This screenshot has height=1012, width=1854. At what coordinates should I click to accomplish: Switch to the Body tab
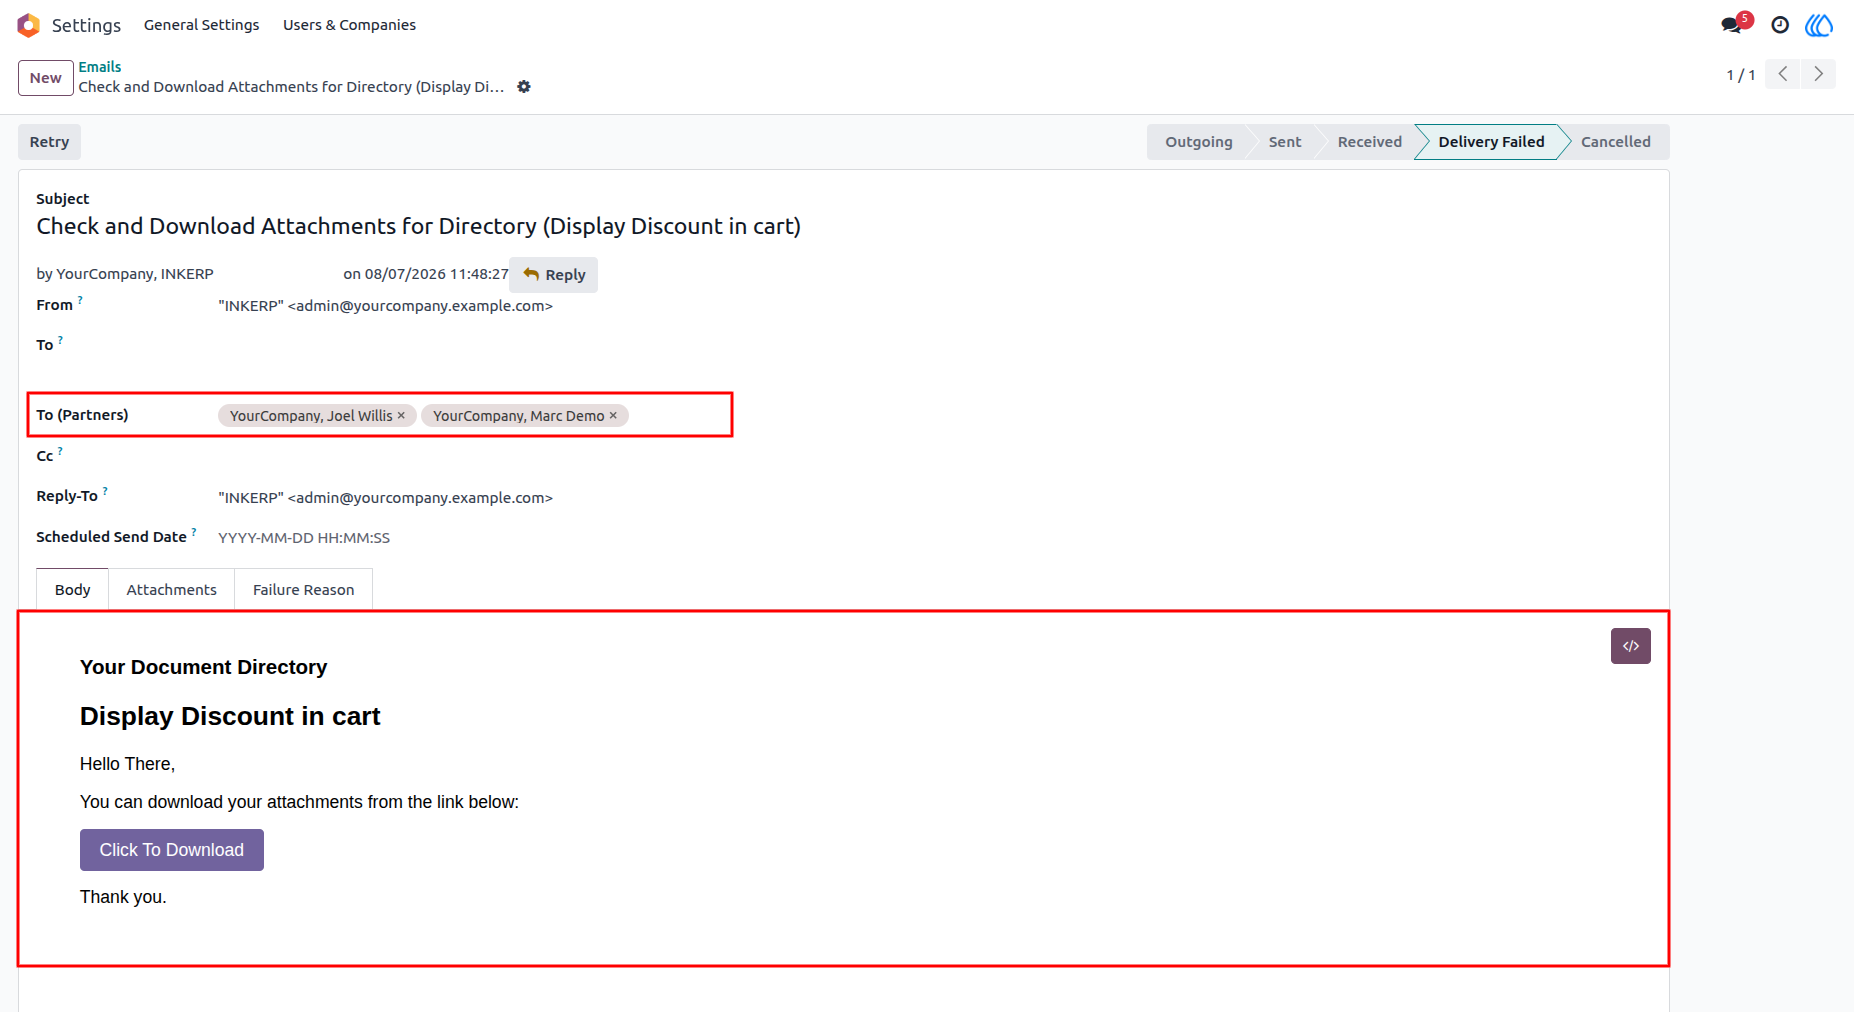point(73,590)
